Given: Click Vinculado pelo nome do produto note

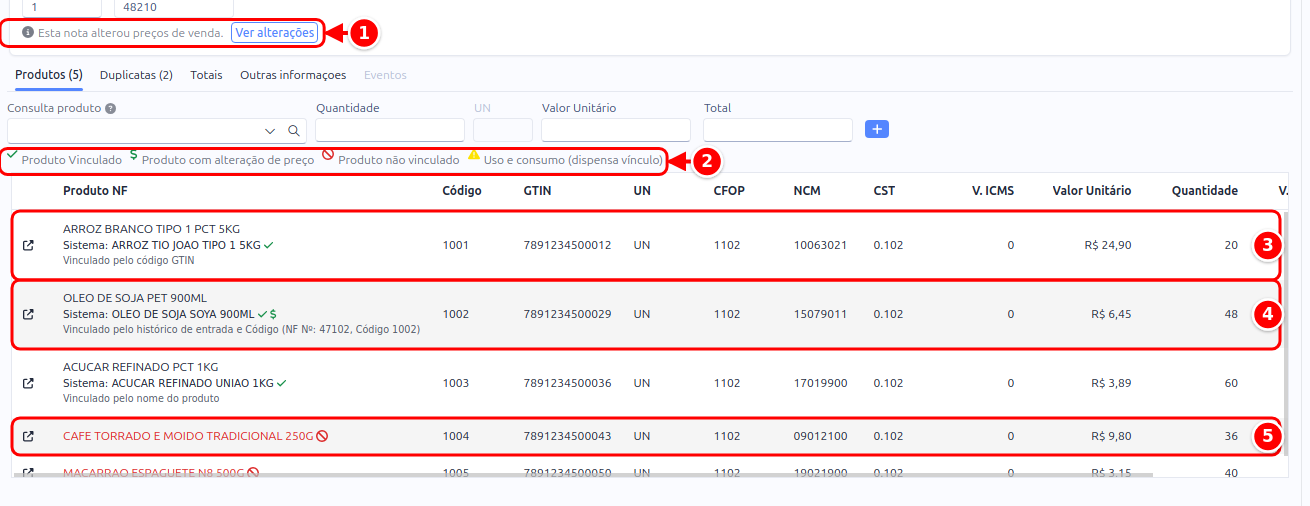Looking at the screenshot, I should [141, 398].
